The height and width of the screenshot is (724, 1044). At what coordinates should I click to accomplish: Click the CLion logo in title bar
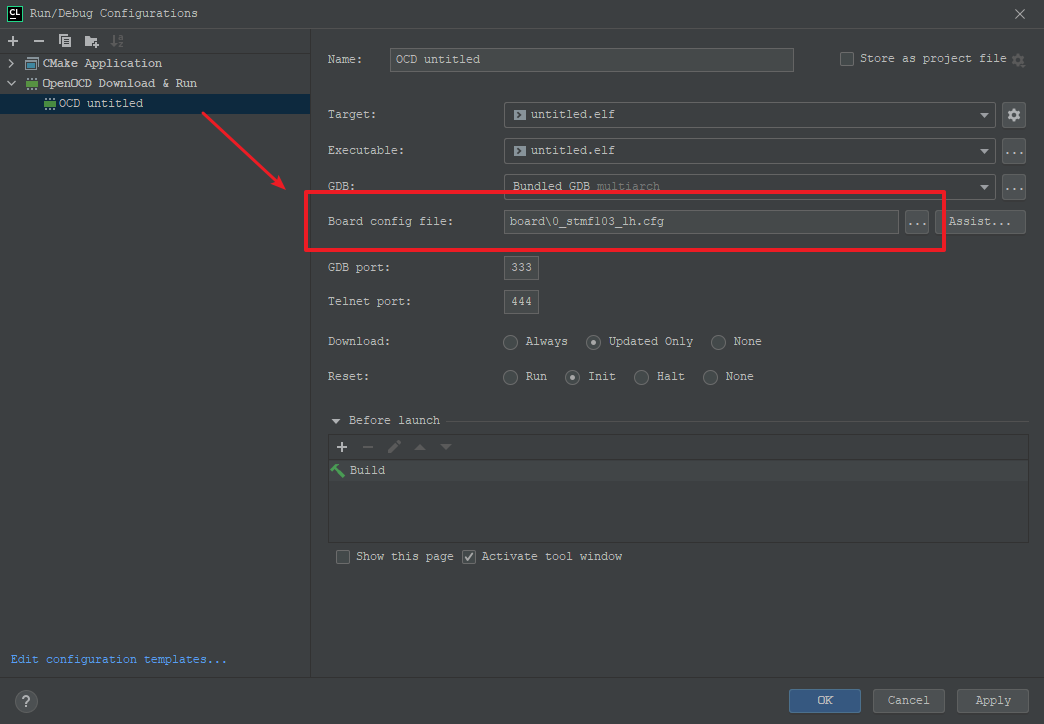click(x=15, y=13)
